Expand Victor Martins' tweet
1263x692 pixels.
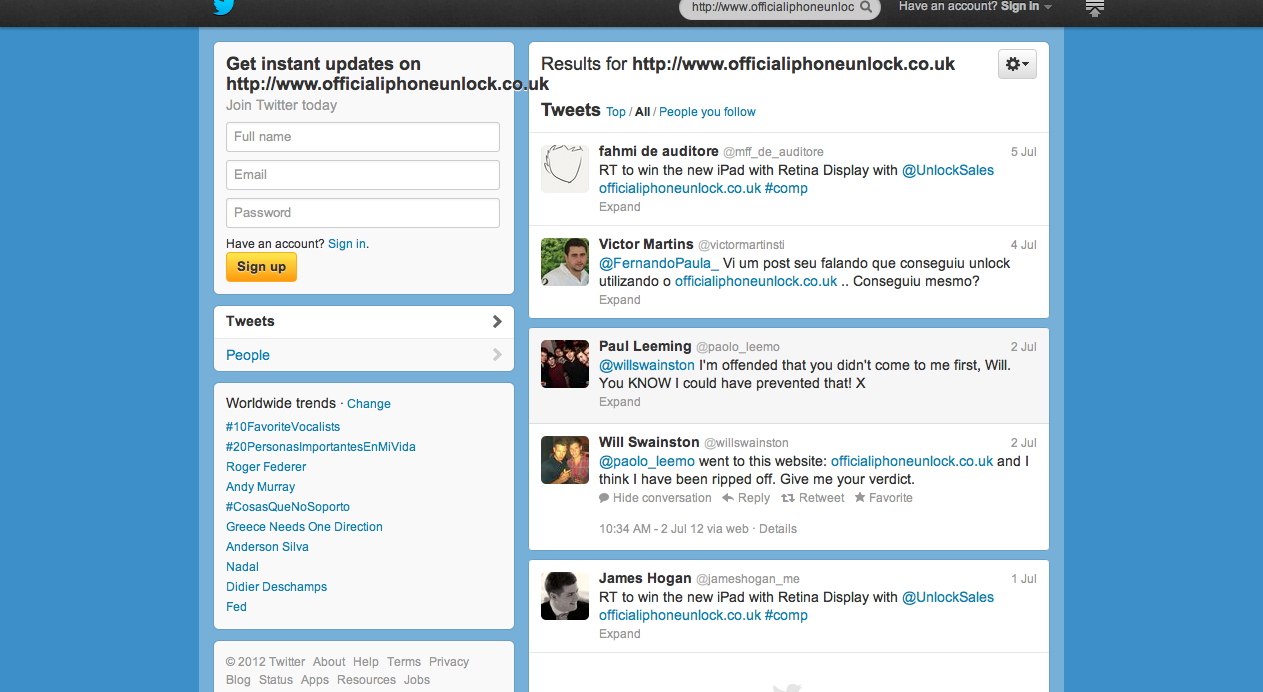(x=620, y=300)
